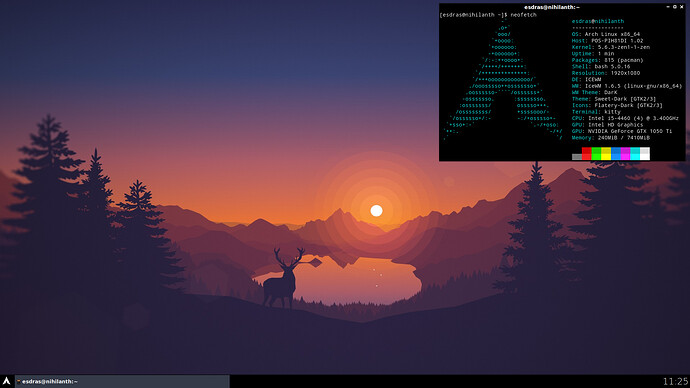Image resolution: width=690 pixels, height=388 pixels.
Task: Maximize the kitty terminal window
Action: tap(675, 7)
